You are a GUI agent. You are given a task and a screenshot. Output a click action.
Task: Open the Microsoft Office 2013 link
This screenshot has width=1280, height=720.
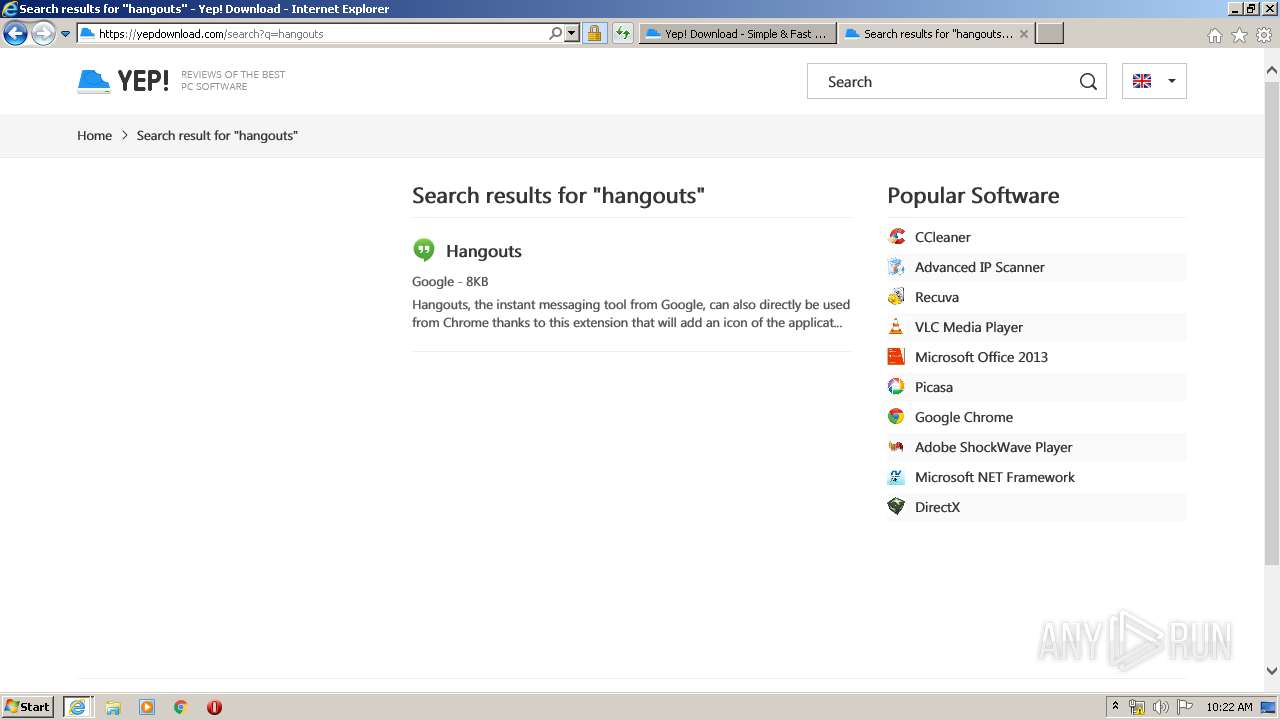981,357
